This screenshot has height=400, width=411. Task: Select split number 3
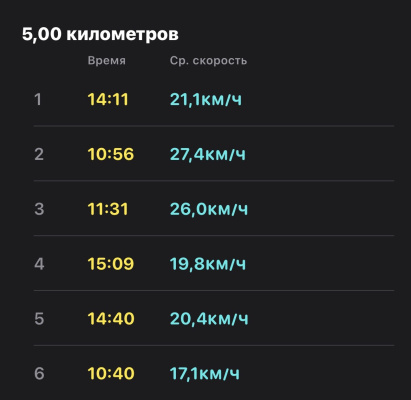click(x=39, y=209)
